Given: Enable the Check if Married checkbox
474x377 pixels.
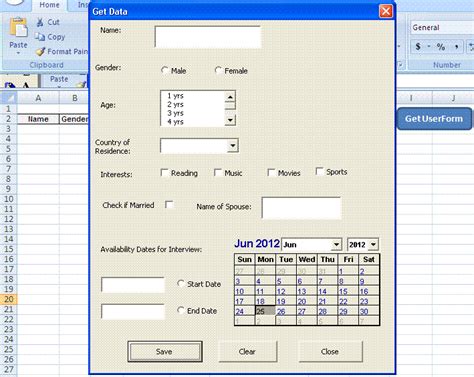Looking at the screenshot, I should (169, 204).
